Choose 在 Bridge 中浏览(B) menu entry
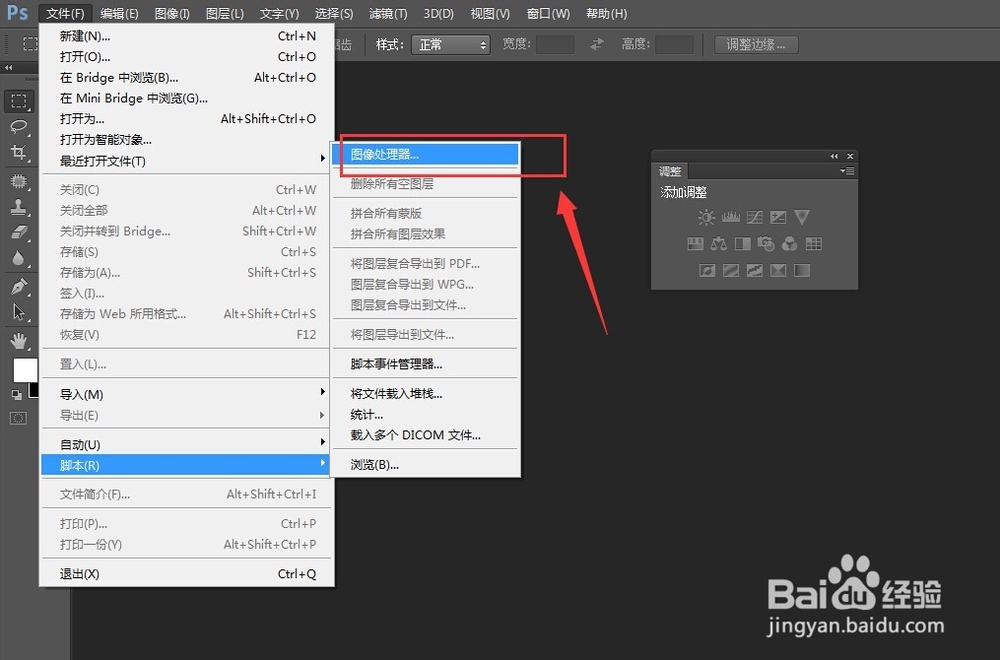The height and width of the screenshot is (660, 1000). [x=186, y=78]
